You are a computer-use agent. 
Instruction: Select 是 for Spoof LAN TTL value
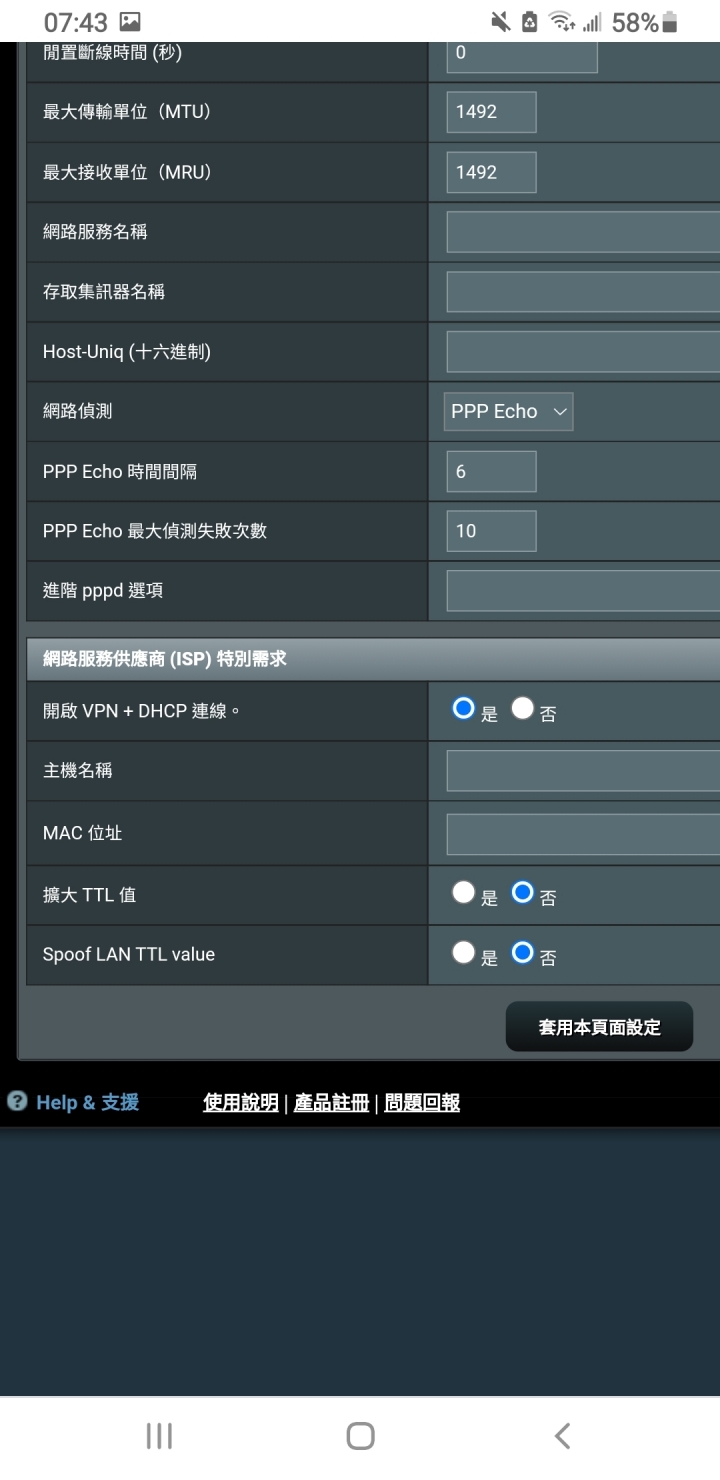[x=462, y=953]
